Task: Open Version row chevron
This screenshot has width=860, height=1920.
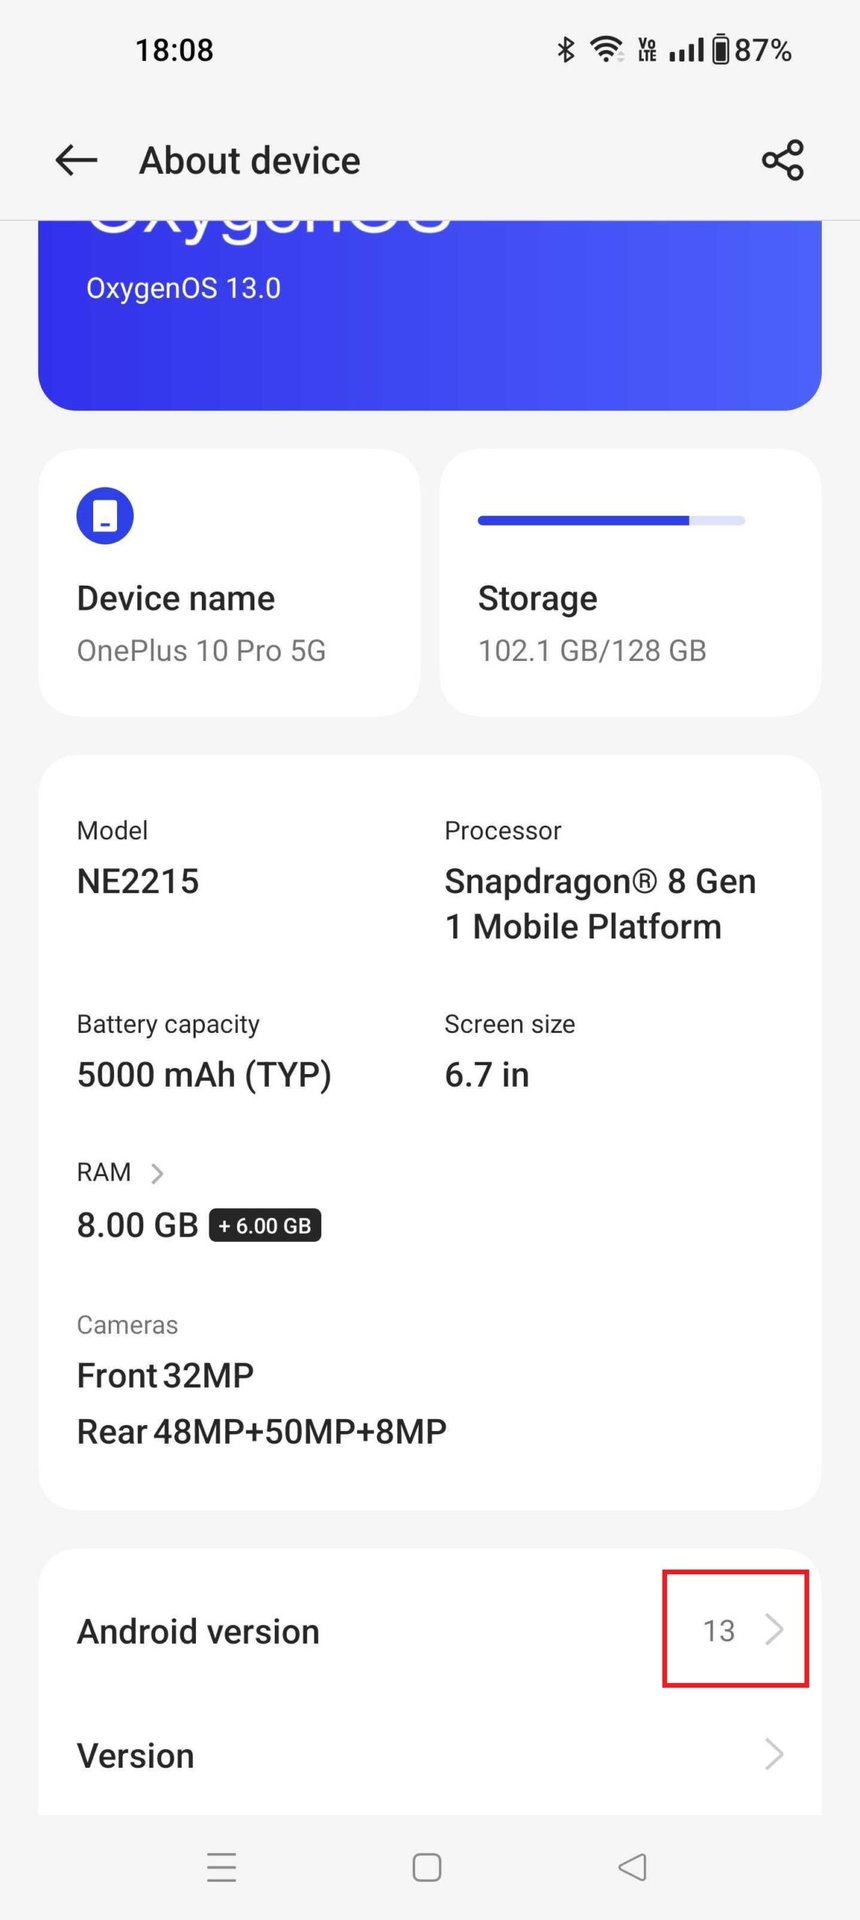Action: point(774,1754)
